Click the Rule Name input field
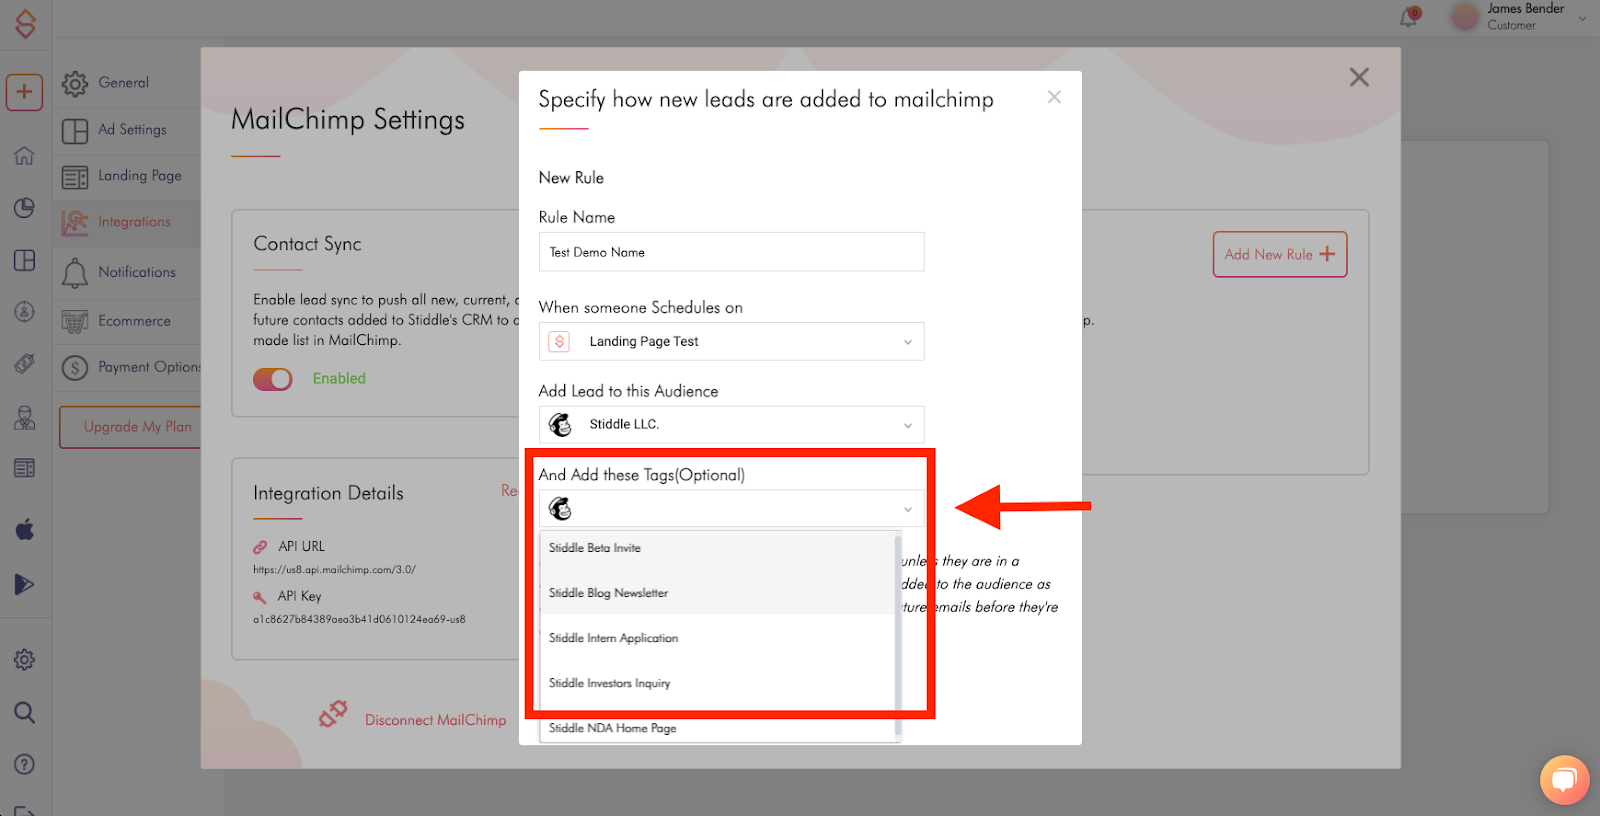1600x816 pixels. [731, 252]
